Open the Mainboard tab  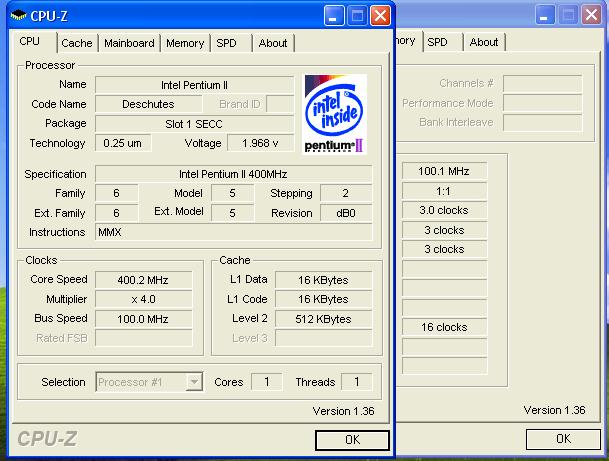click(x=129, y=43)
